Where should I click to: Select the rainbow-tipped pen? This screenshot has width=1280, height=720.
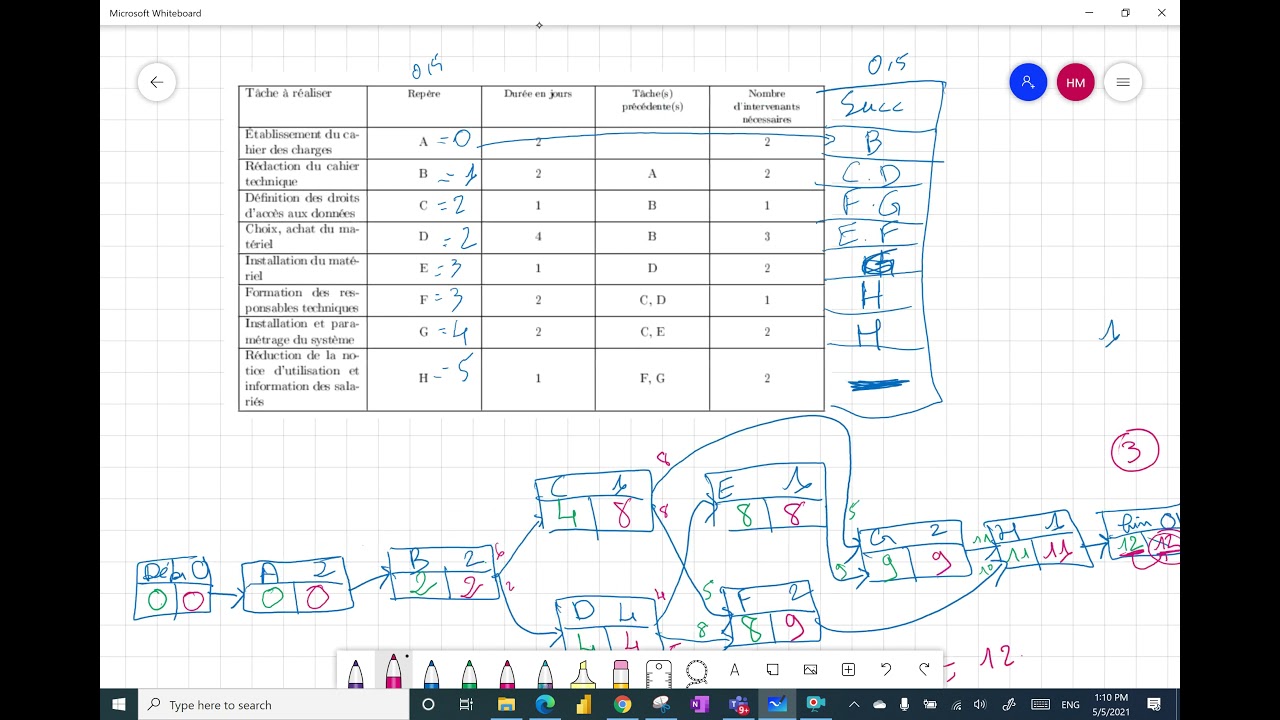[545, 672]
